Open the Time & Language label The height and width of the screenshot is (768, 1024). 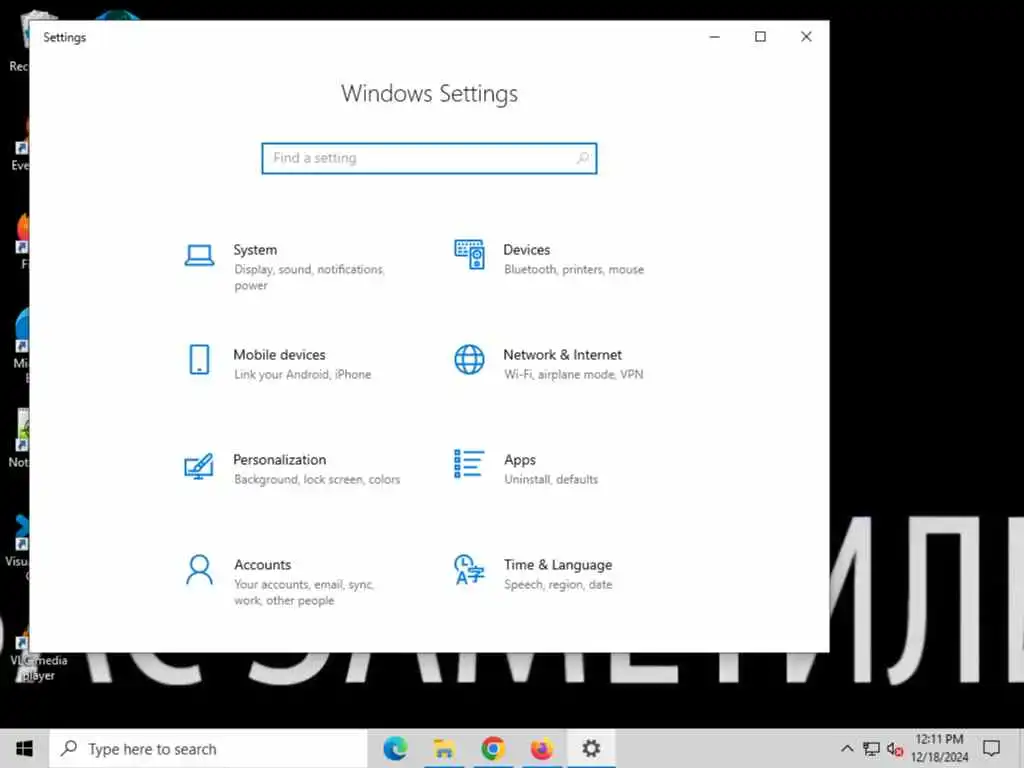click(558, 565)
